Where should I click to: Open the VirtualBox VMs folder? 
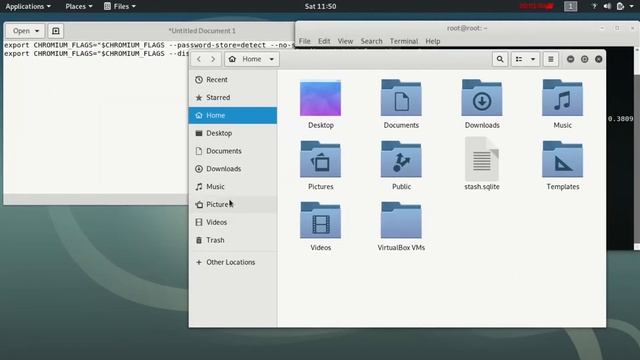(401, 220)
